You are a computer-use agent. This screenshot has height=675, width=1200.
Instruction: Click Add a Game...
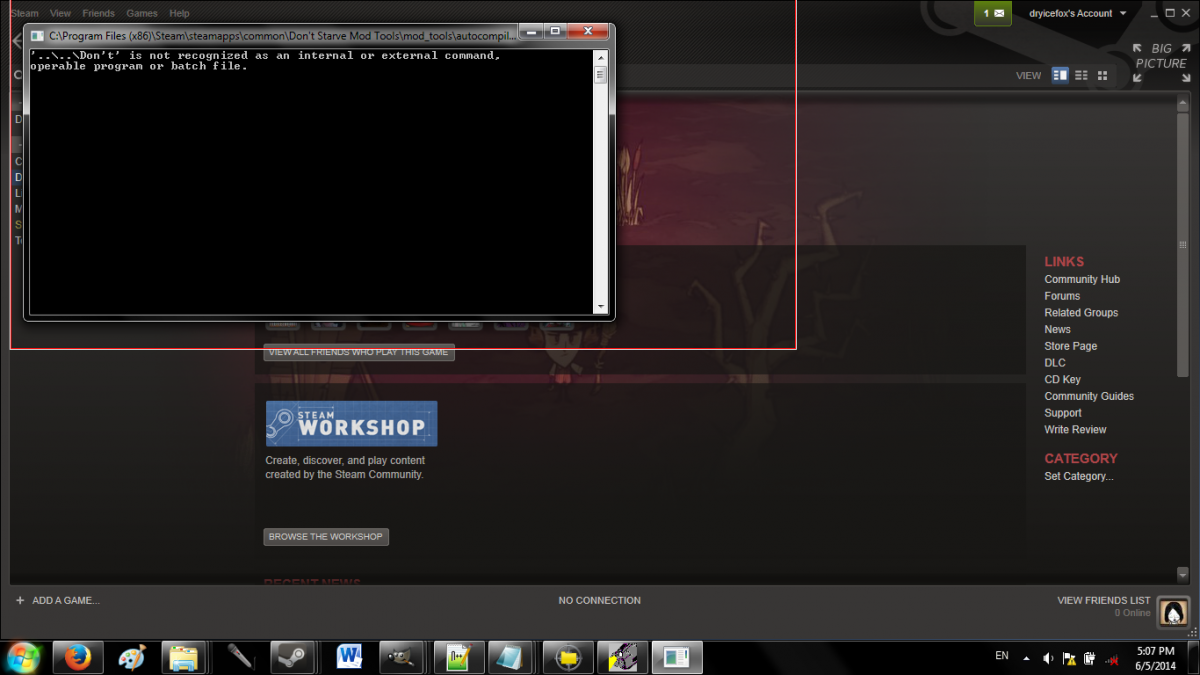[x=66, y=600]
